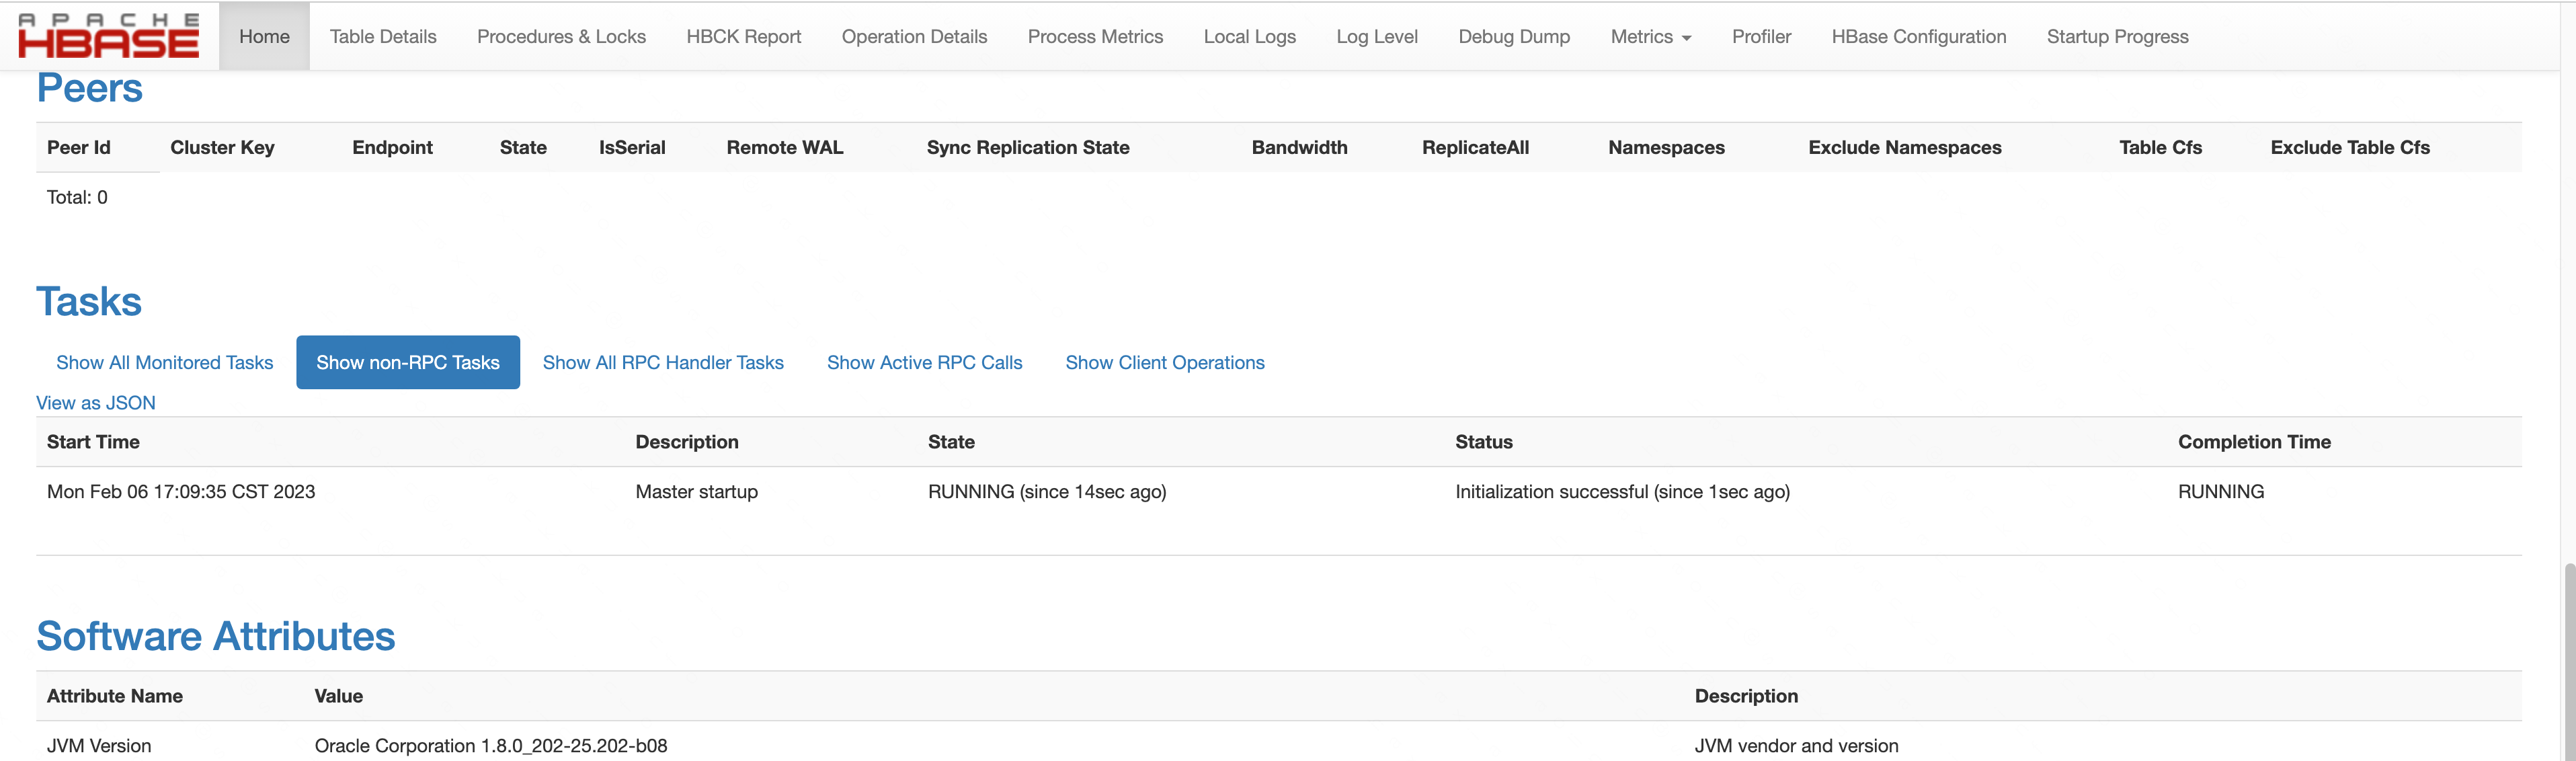Go to the Log Level page
This screenshot has width=2576, height=761.
pyautogui.click(x=1376, y=37)
